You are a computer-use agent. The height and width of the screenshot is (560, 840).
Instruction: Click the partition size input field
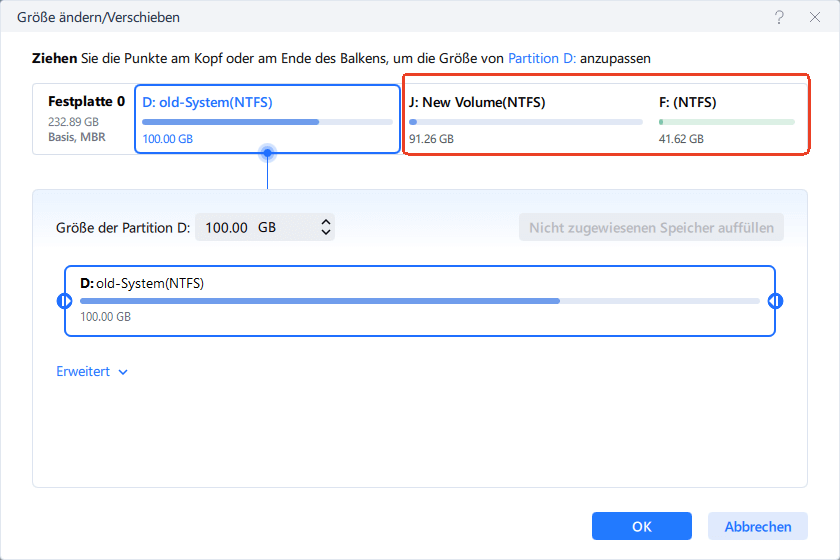(254, 228)
